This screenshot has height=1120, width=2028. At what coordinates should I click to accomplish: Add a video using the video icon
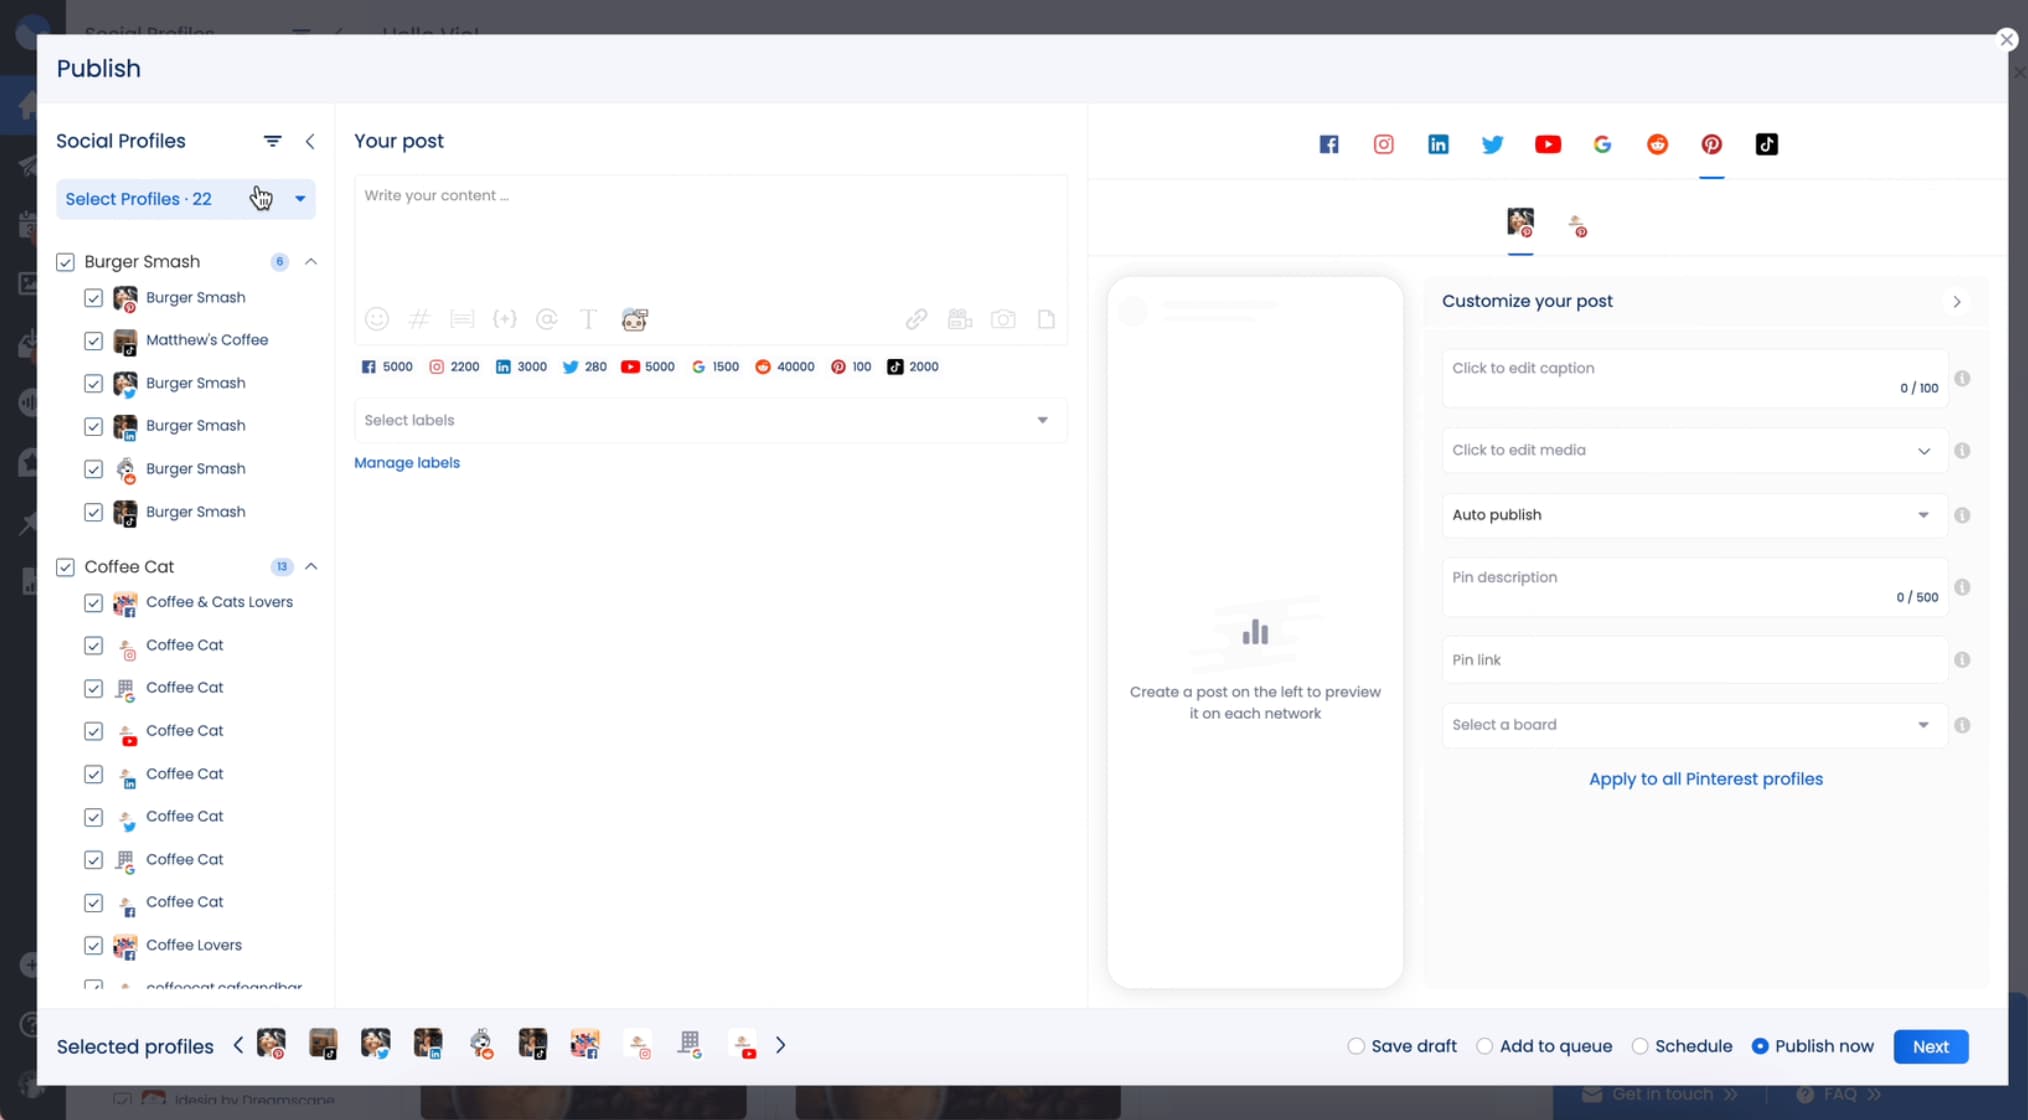[x=960, y=319]
